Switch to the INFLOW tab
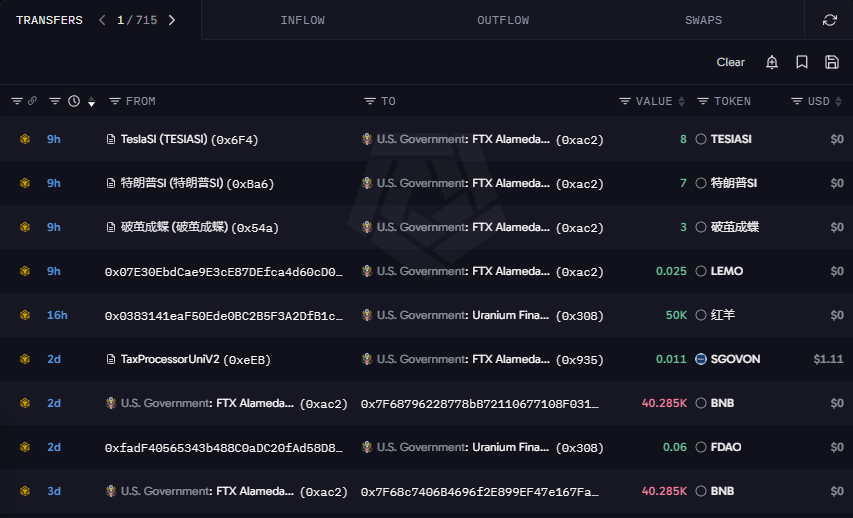 coord(302,20)
